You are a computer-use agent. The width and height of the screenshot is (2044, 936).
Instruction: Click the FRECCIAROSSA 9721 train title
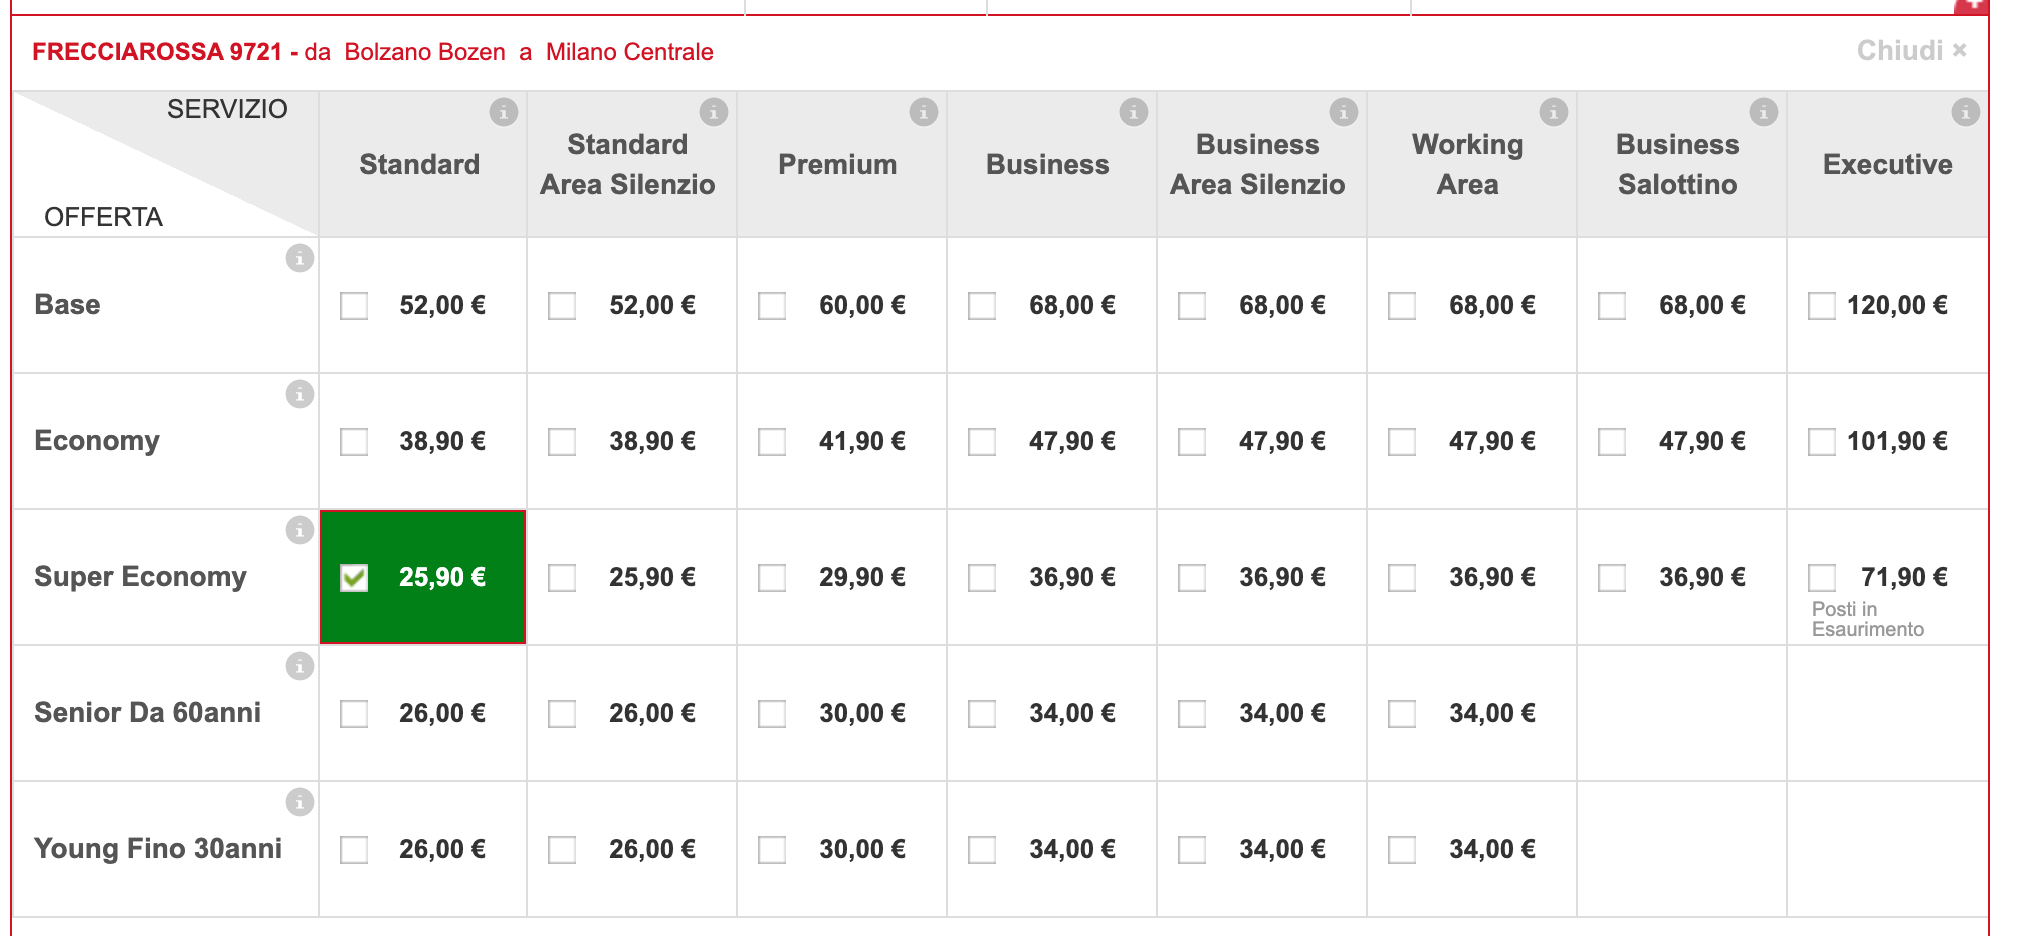point(157,51)
